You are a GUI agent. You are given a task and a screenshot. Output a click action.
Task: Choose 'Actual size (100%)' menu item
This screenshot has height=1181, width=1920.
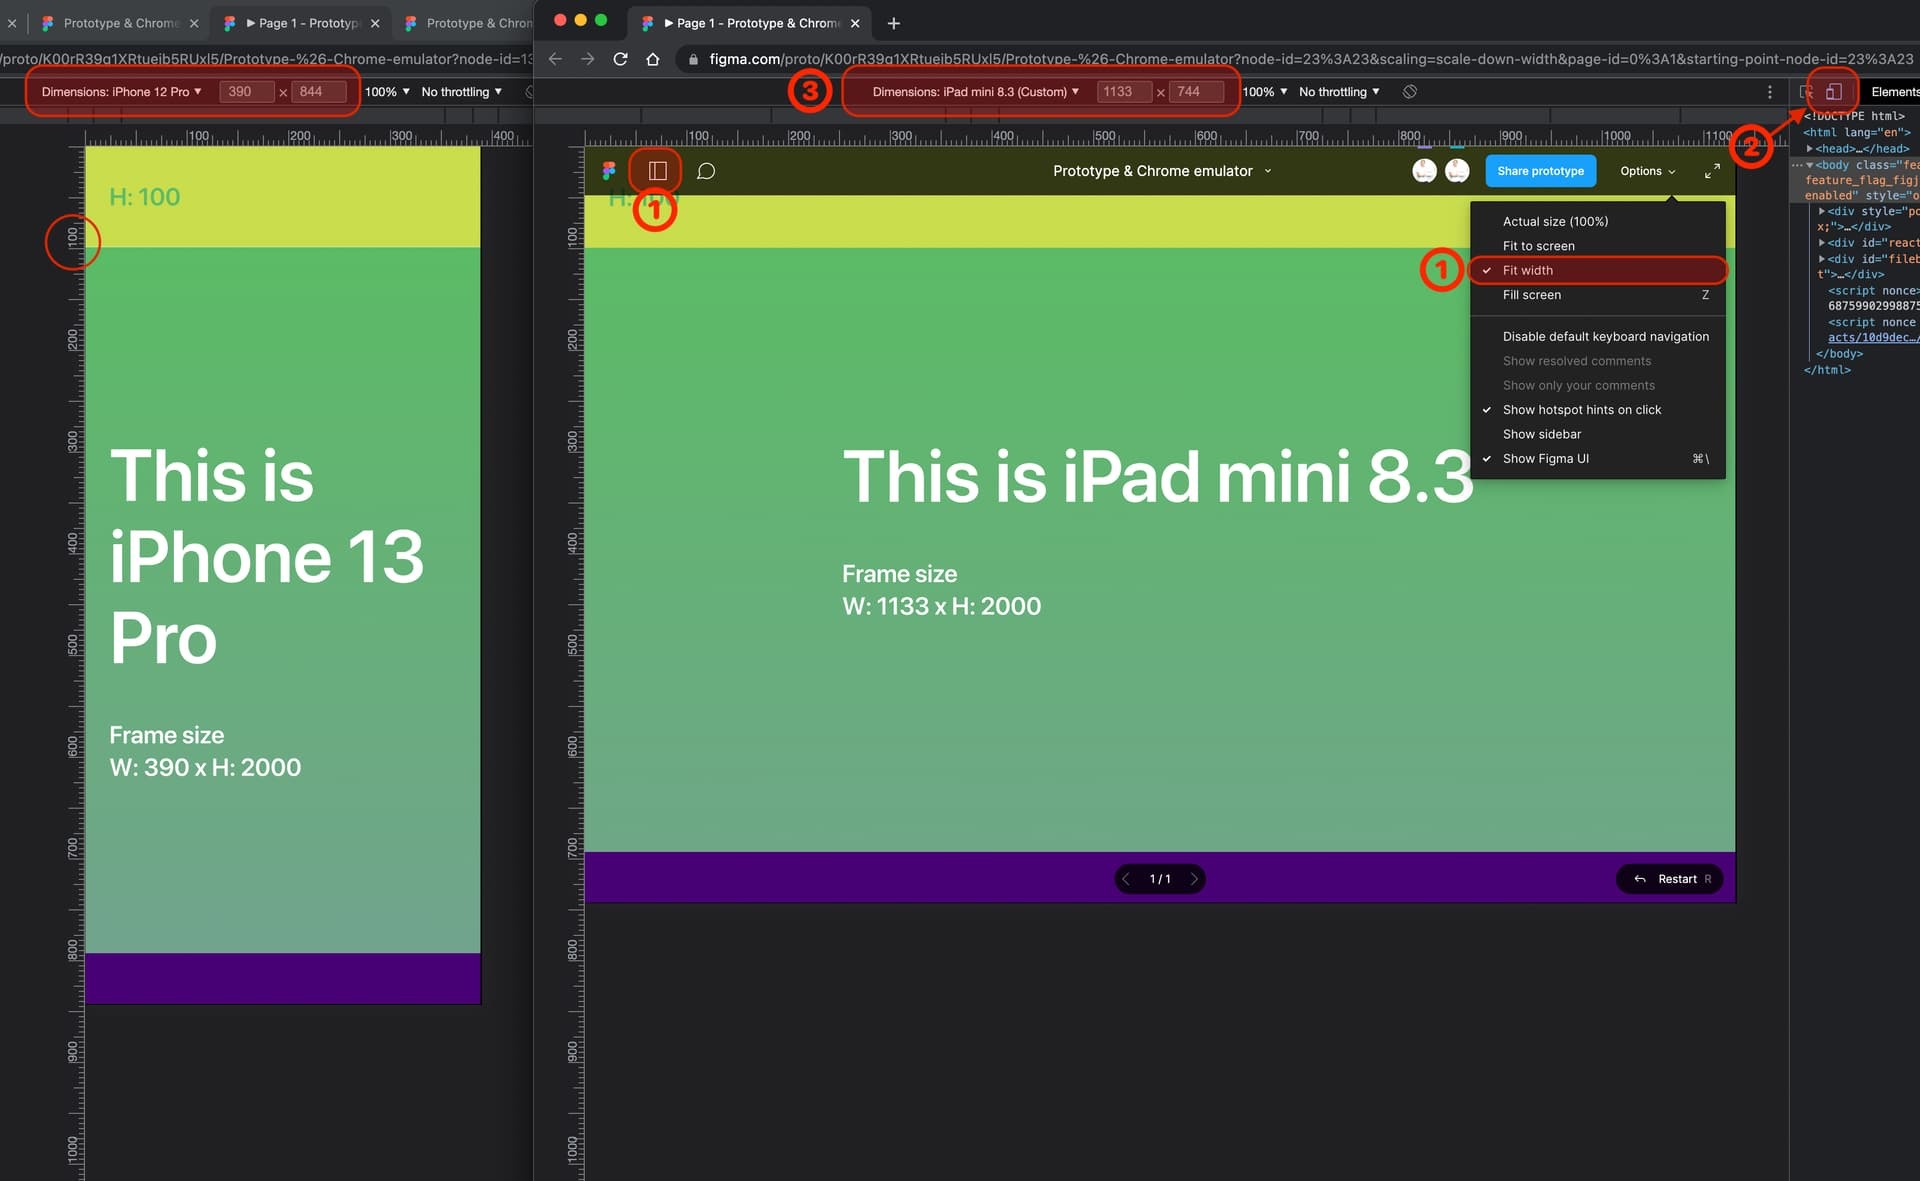[1597, 222]
